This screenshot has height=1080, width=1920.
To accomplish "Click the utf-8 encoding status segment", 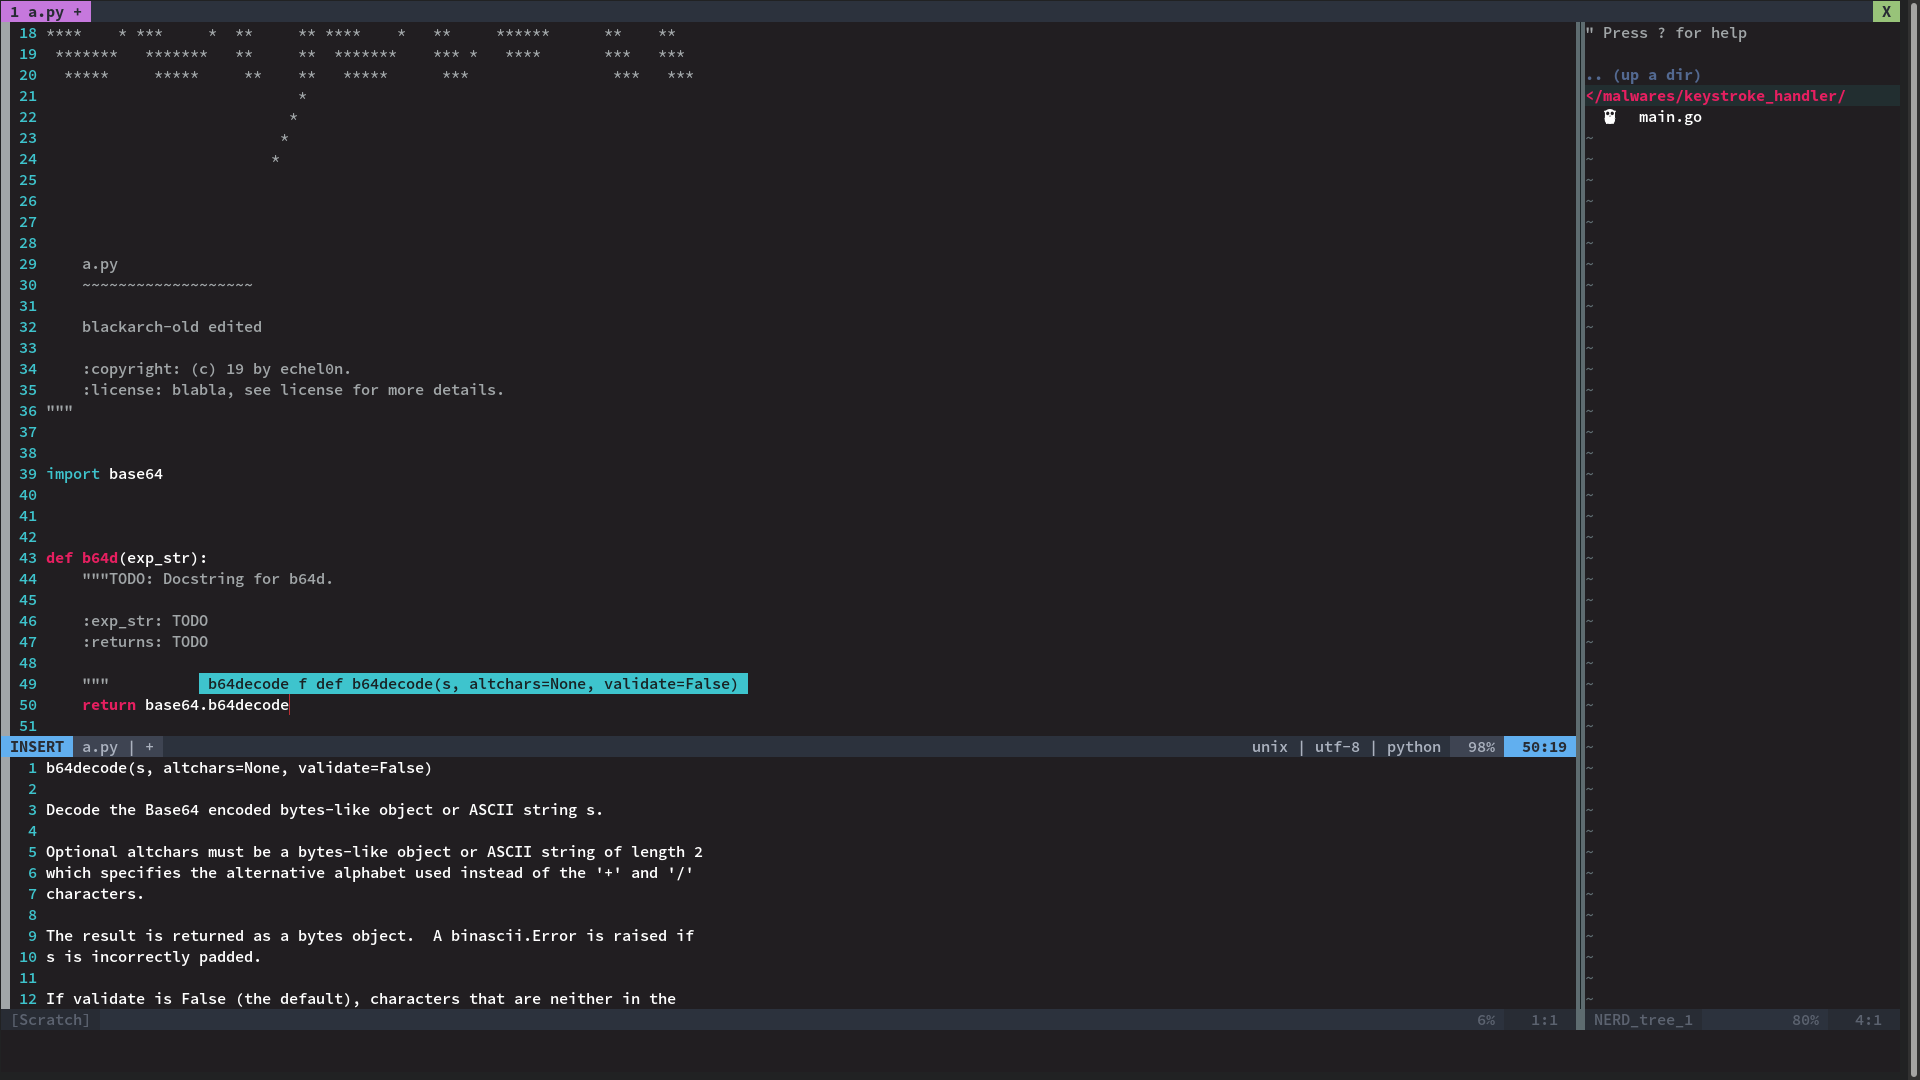I will coord(1336,747).
